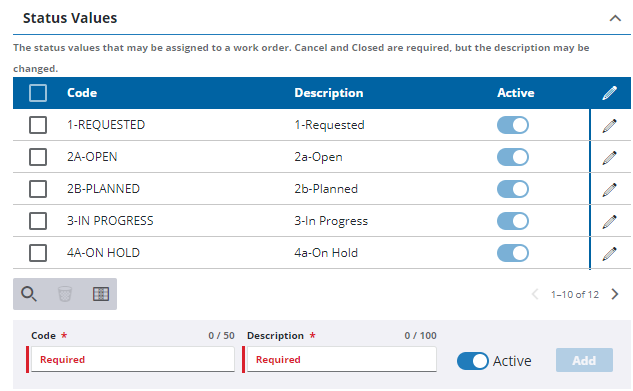Edit the 2B-PLANNED row with its pencil icon
This screenshot has width=633, height=391.
click(x=610, y=189)
